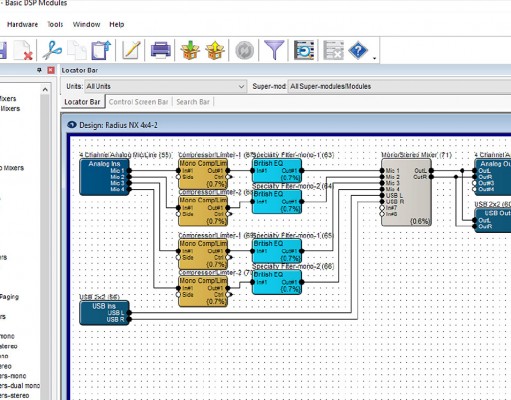Select the Analog Outs module block

[x=493, y=177]
